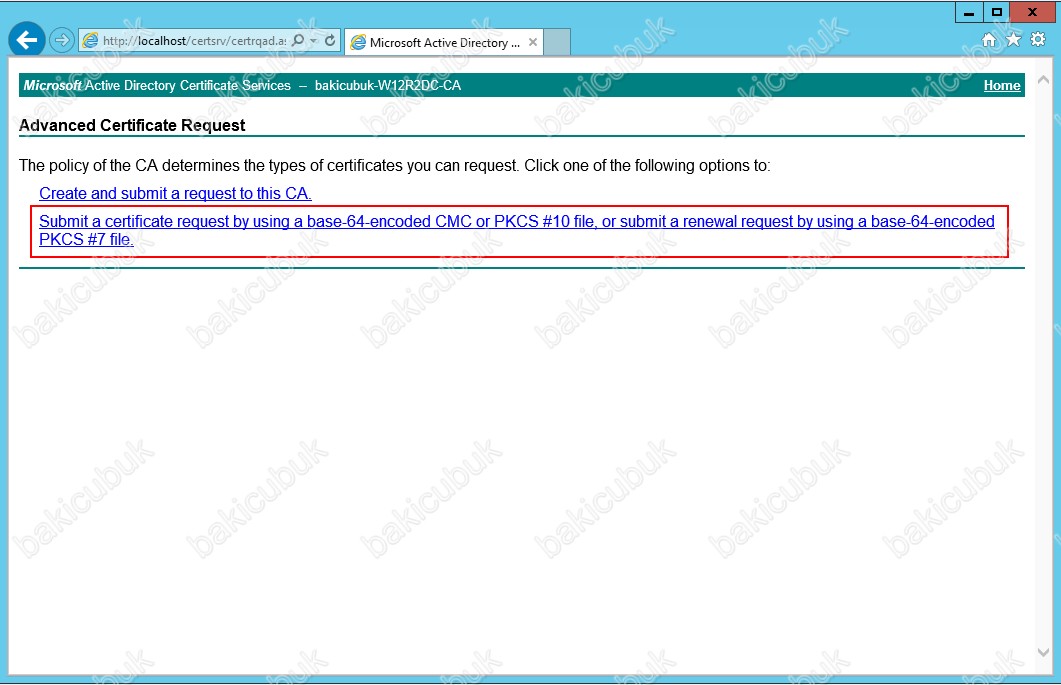Refresh the page with the reload icon
The height and width of the screenshot is (685, 1061).
330,41
